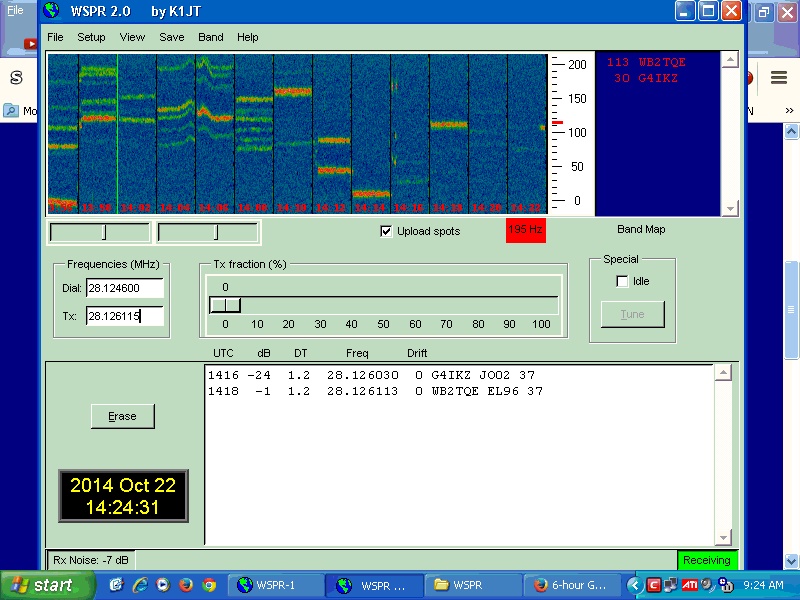800x600 pixels.
Task: Click the tray icon beside the clock
Action: 726,585
